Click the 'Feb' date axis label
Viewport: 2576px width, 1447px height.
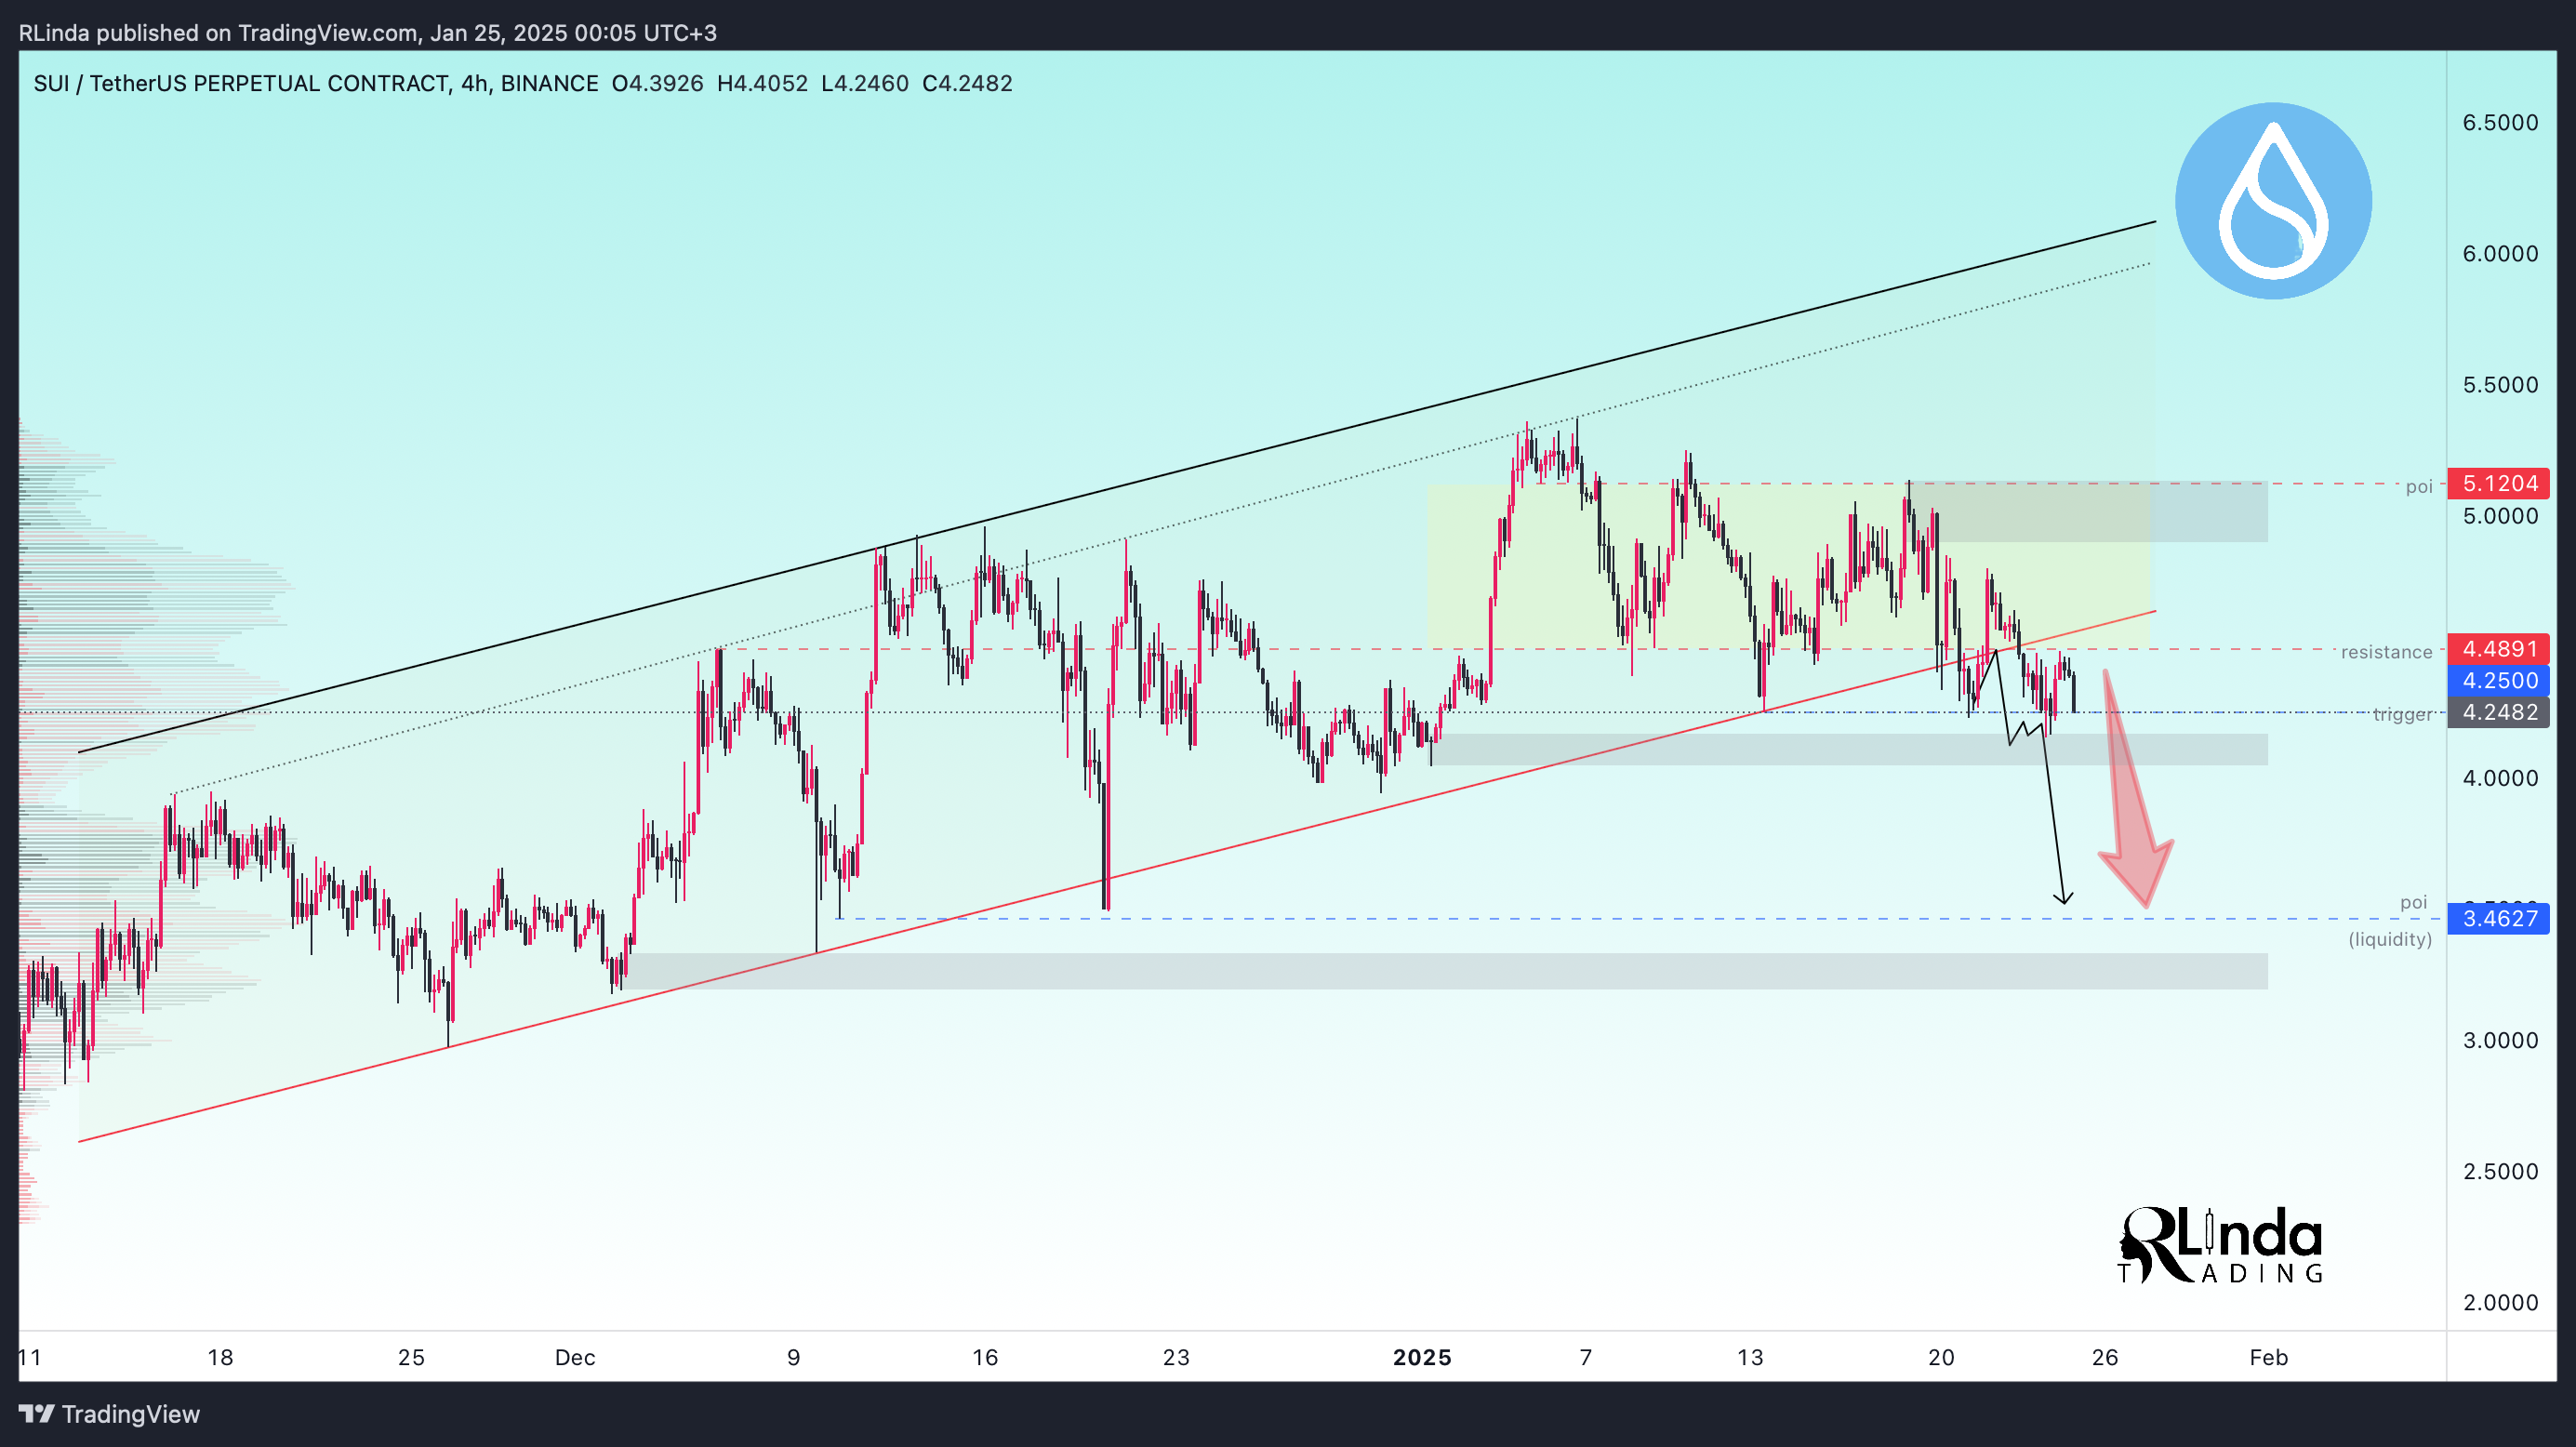(2269, 1358)
